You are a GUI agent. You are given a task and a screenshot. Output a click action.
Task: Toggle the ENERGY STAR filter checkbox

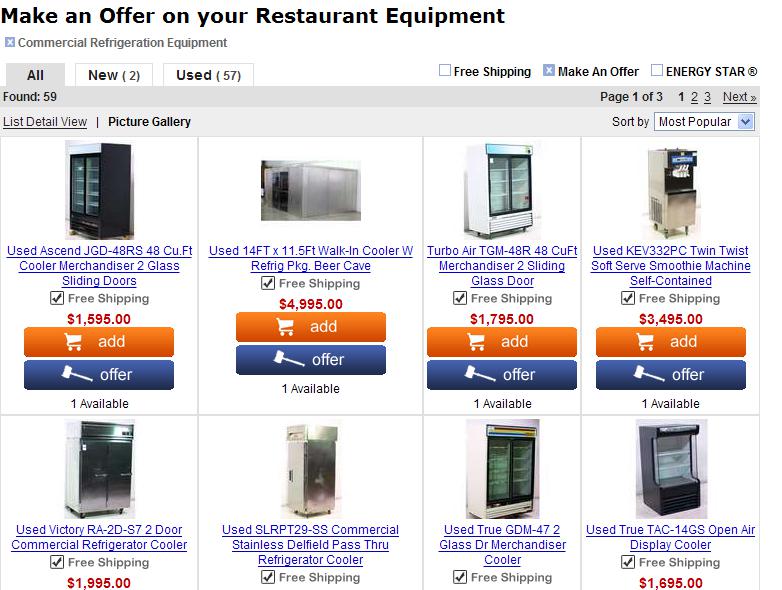(657, 71)
